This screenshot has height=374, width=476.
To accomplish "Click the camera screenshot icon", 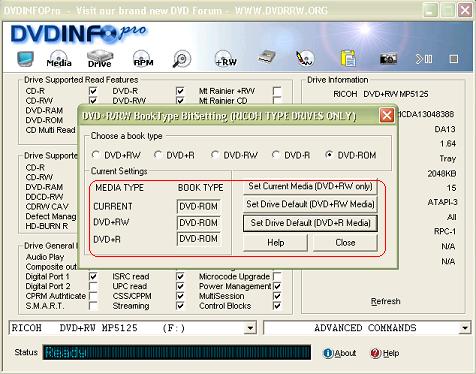I will tap(388, 59).
